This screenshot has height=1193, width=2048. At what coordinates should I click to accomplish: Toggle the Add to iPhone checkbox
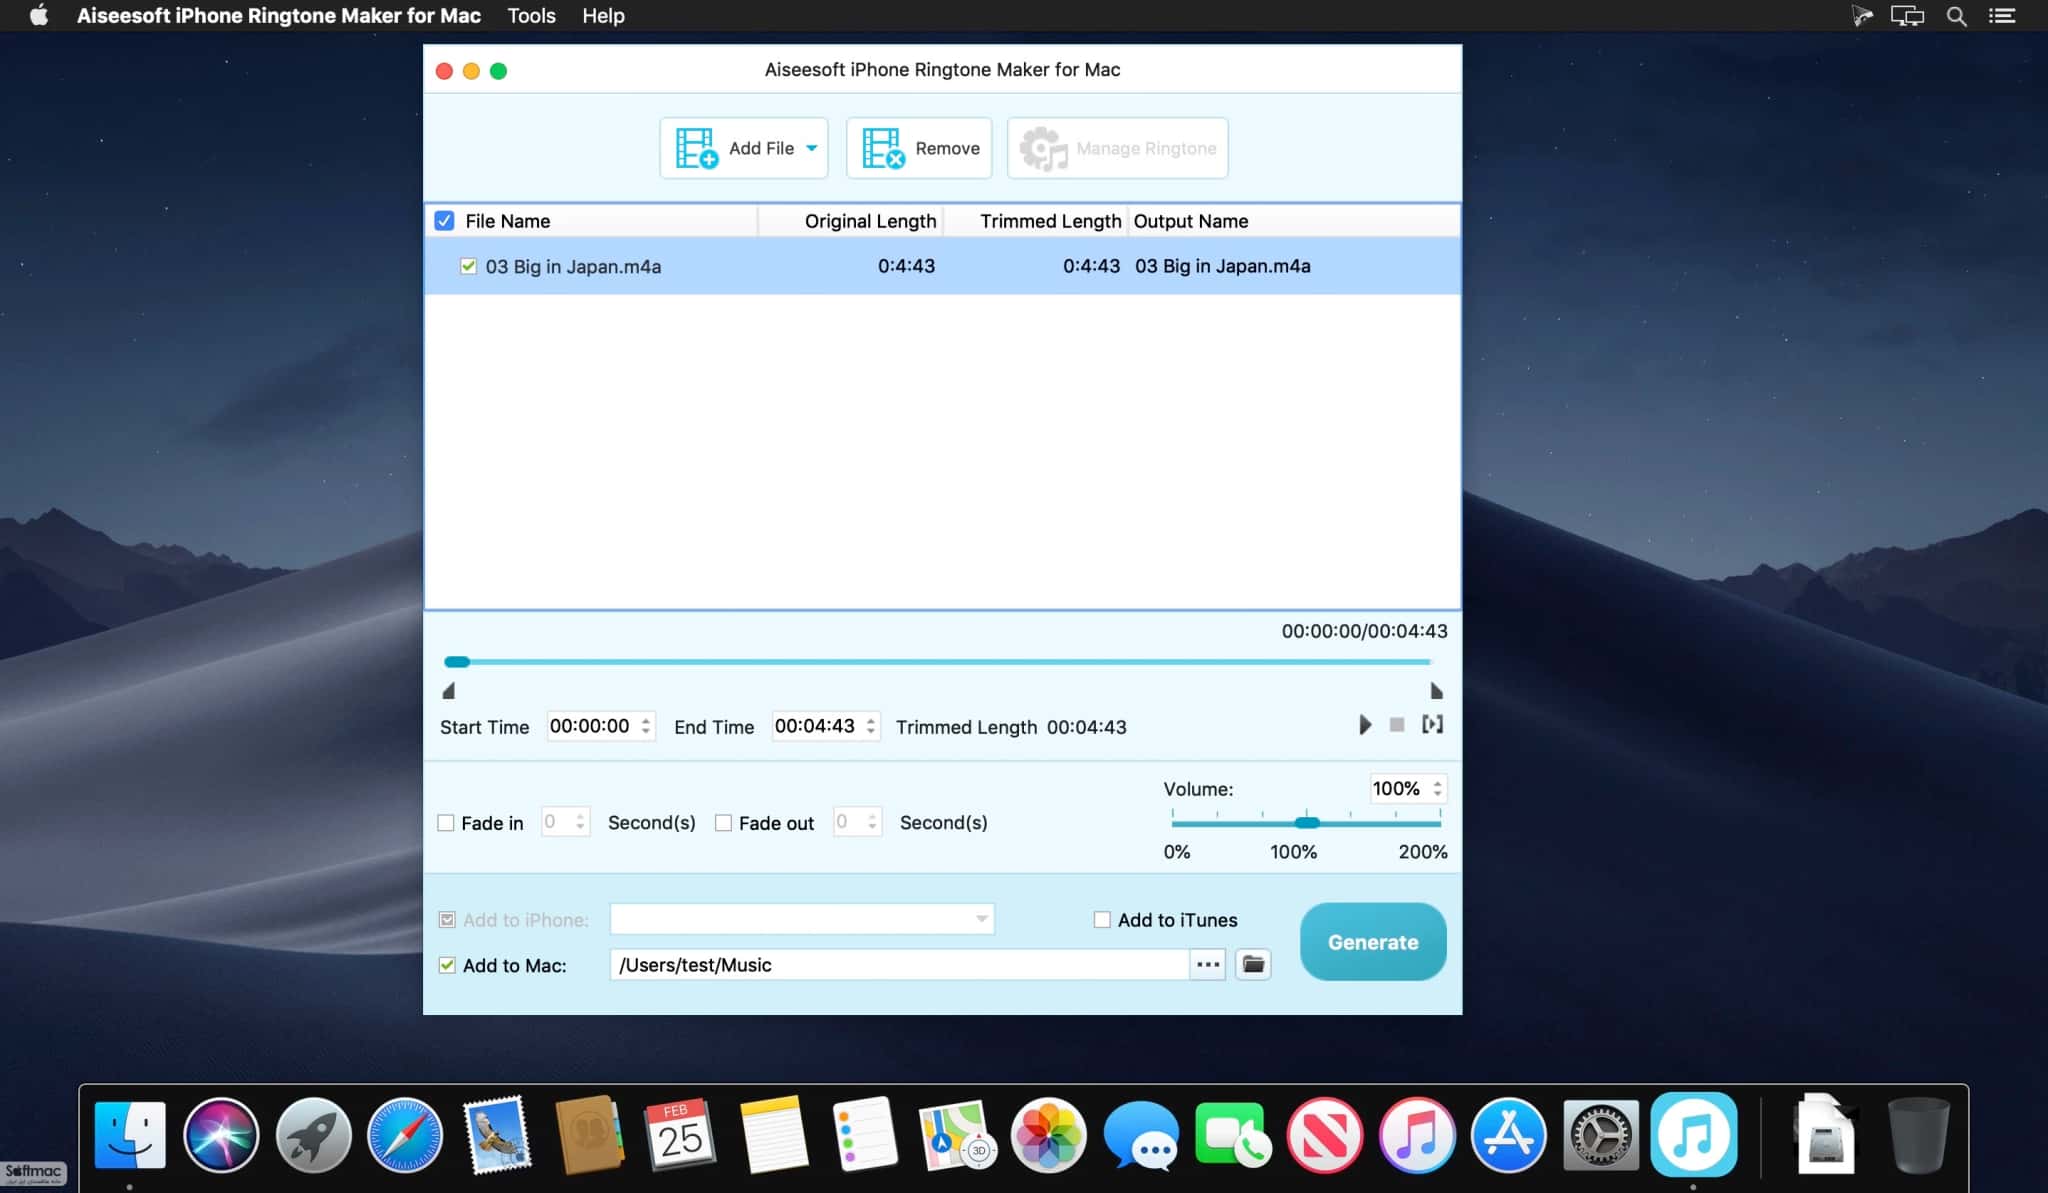tap(447, 920)
